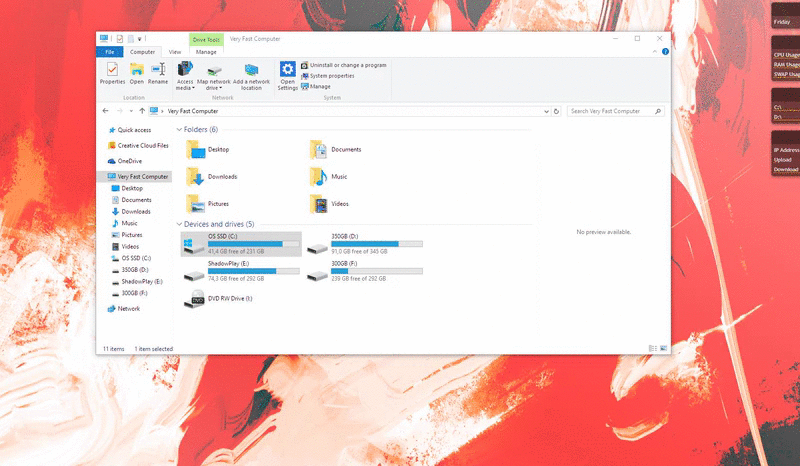Open the File tab

point(110,52)
